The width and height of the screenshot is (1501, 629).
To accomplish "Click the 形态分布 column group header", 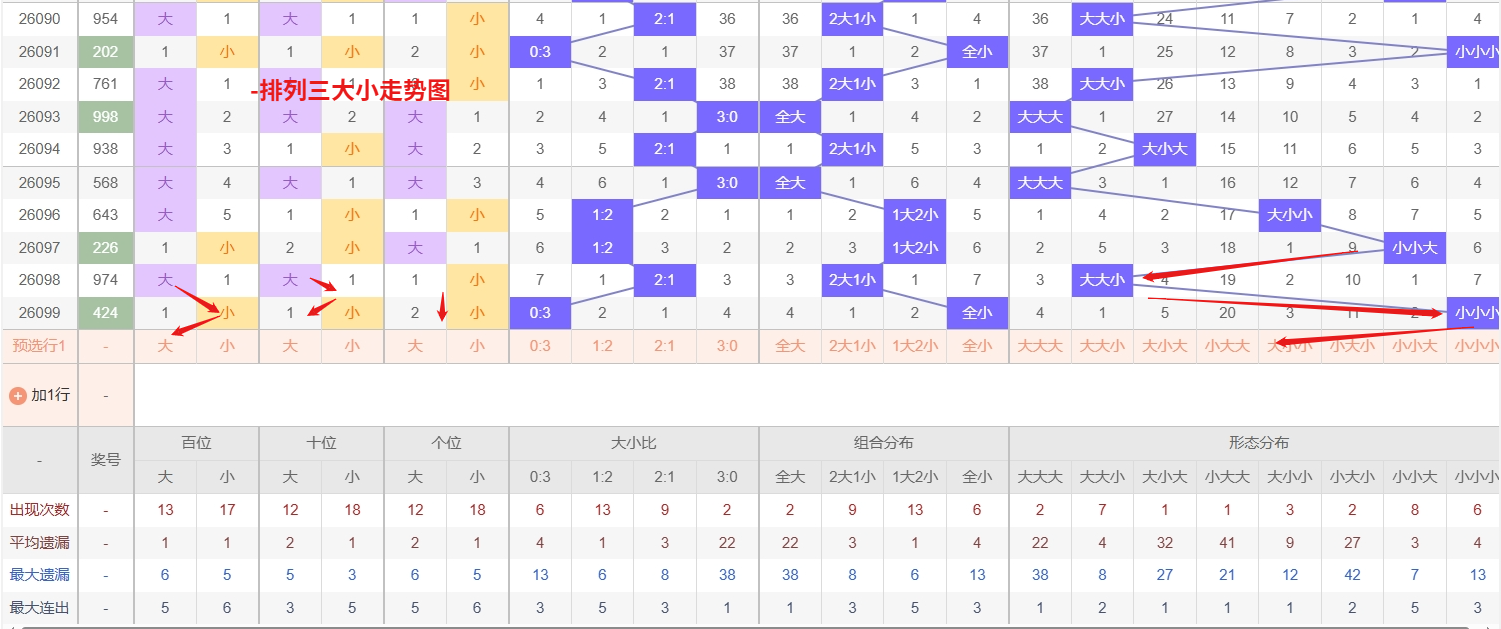I will pyautogui.click(x=1258, y=443).
